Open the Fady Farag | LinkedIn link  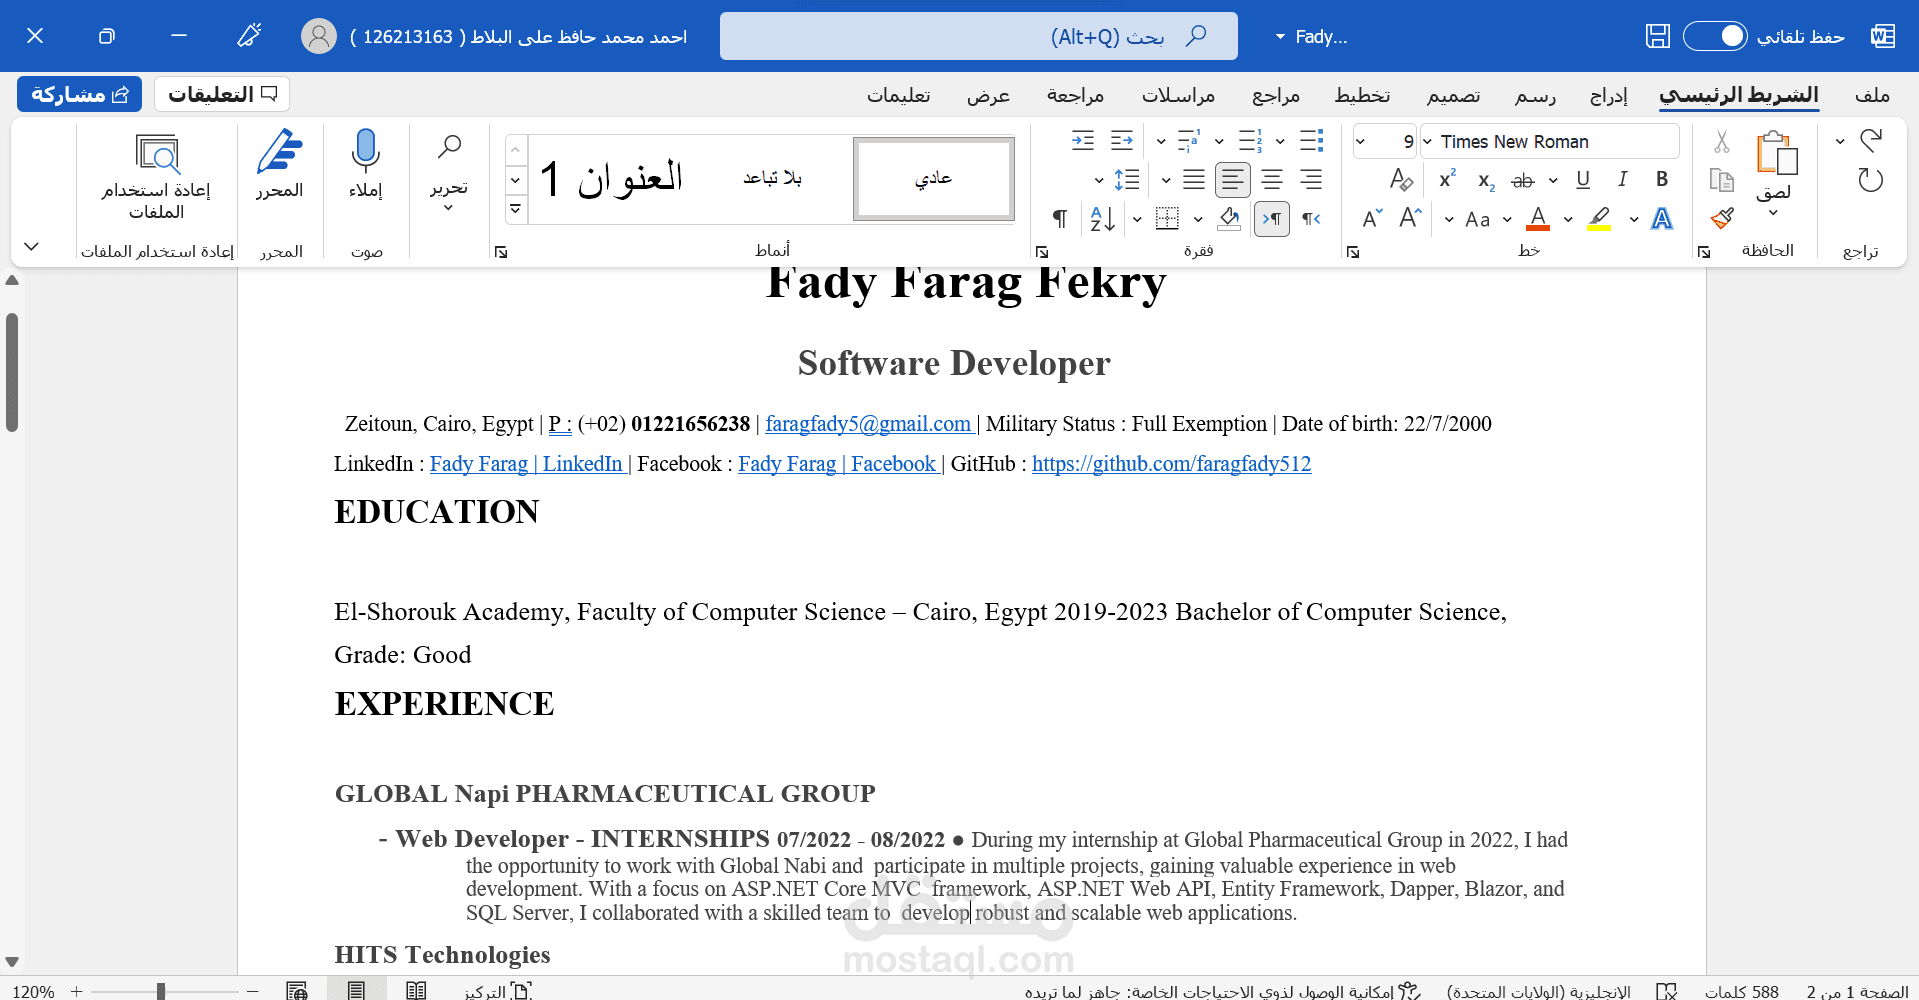click(526, 464)
